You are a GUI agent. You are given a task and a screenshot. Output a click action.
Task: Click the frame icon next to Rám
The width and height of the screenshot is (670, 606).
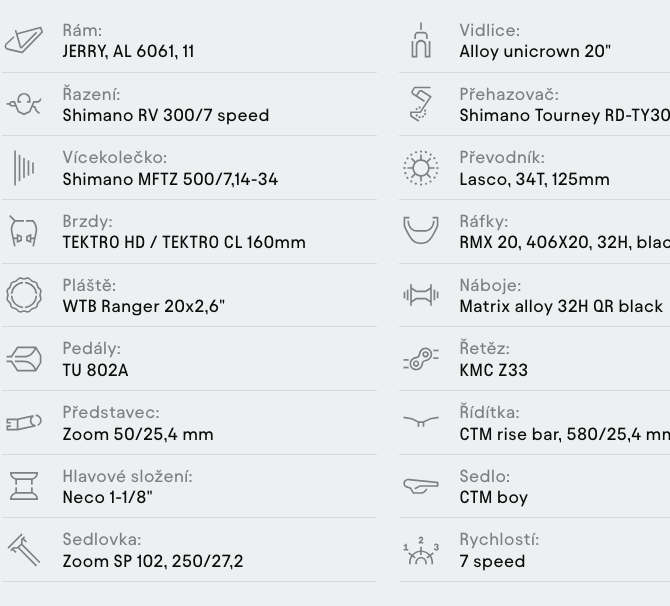click(24, 40)
